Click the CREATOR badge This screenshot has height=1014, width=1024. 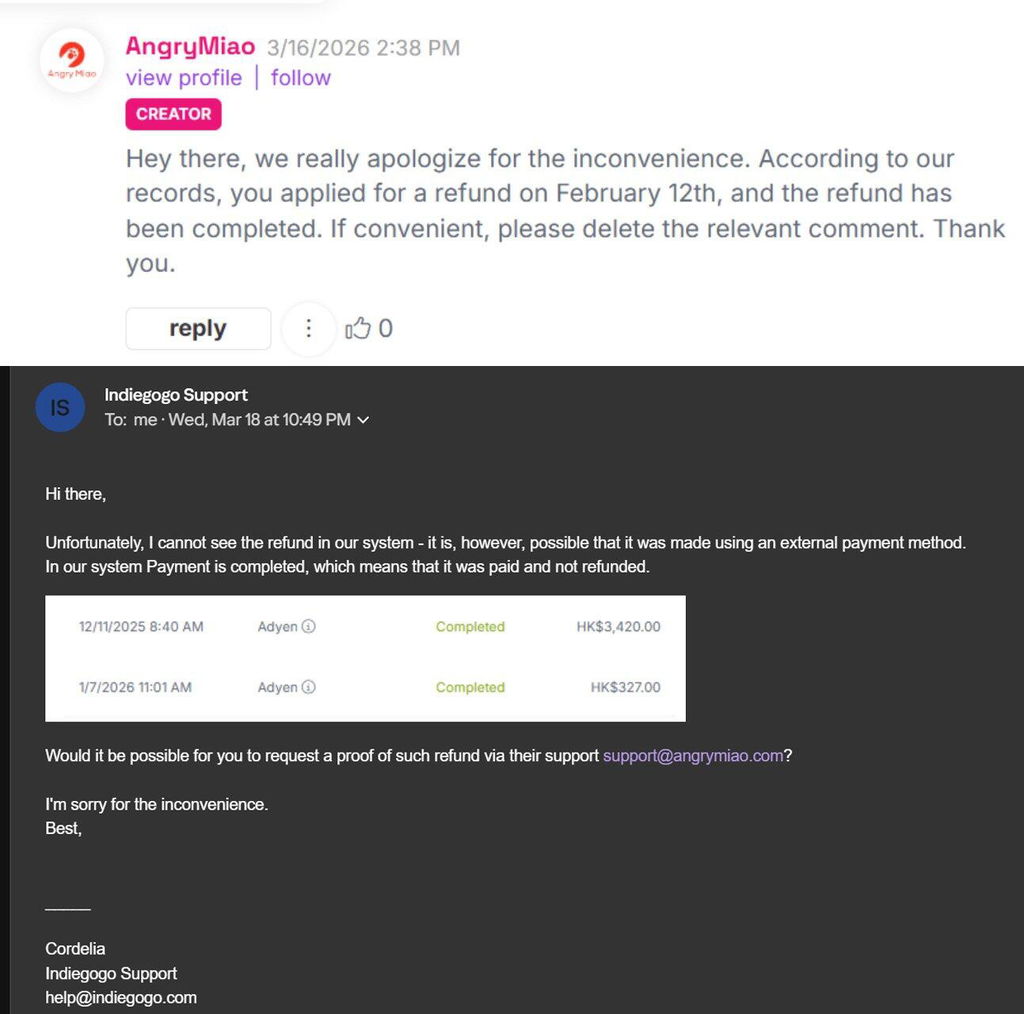173,114
